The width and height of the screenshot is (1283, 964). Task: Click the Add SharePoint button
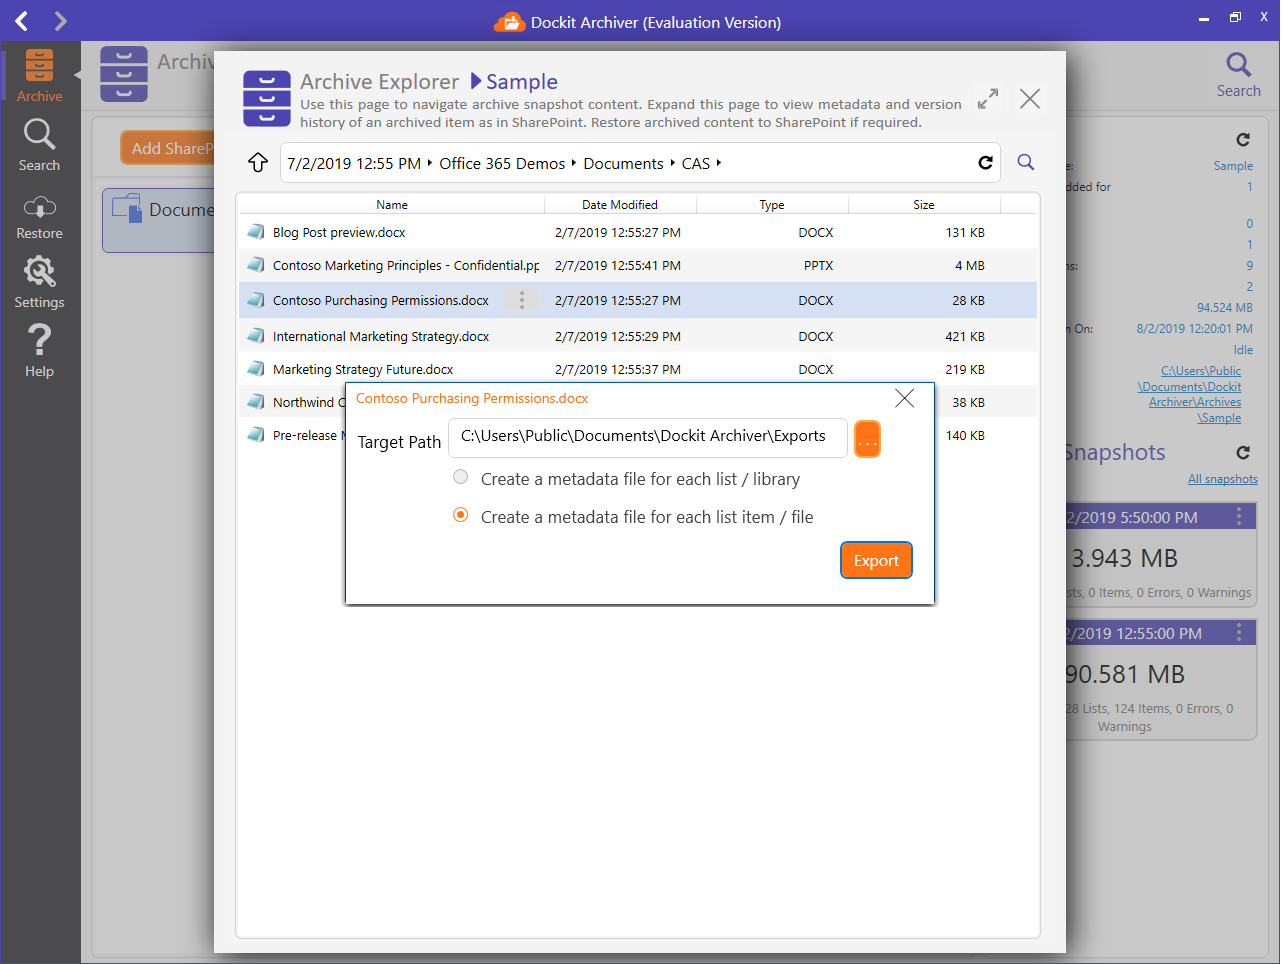coord(168,148)
